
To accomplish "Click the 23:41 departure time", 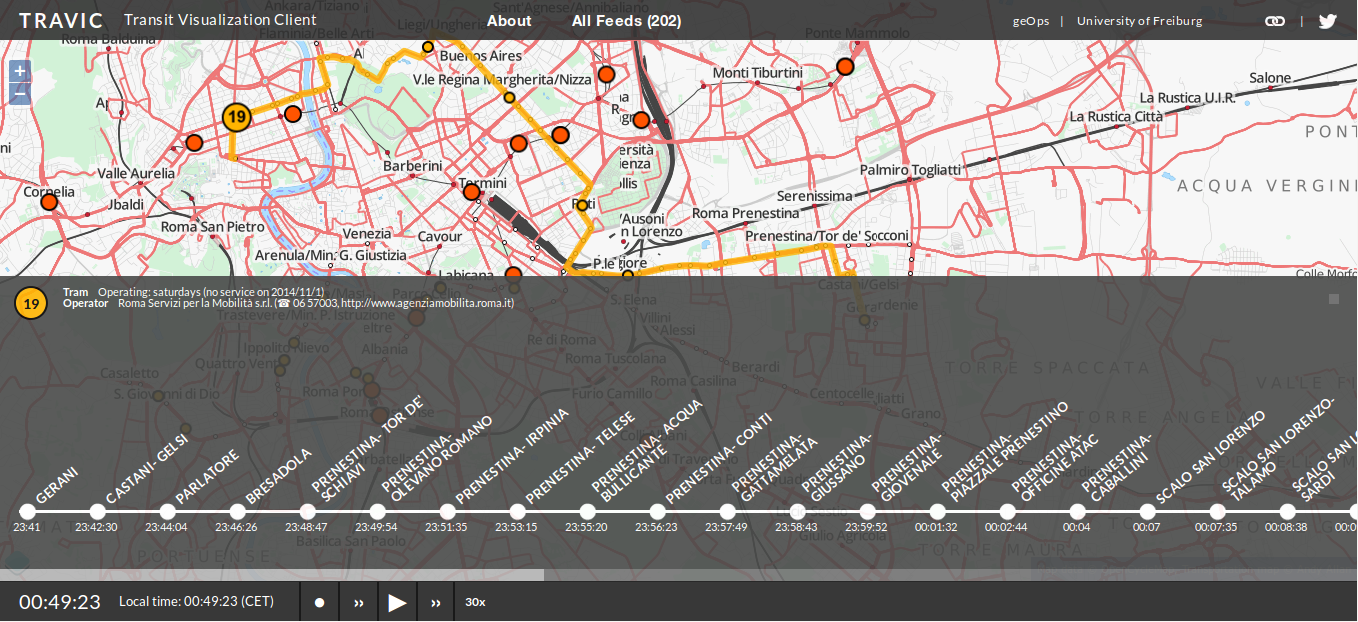I will [x=27, y=527].
